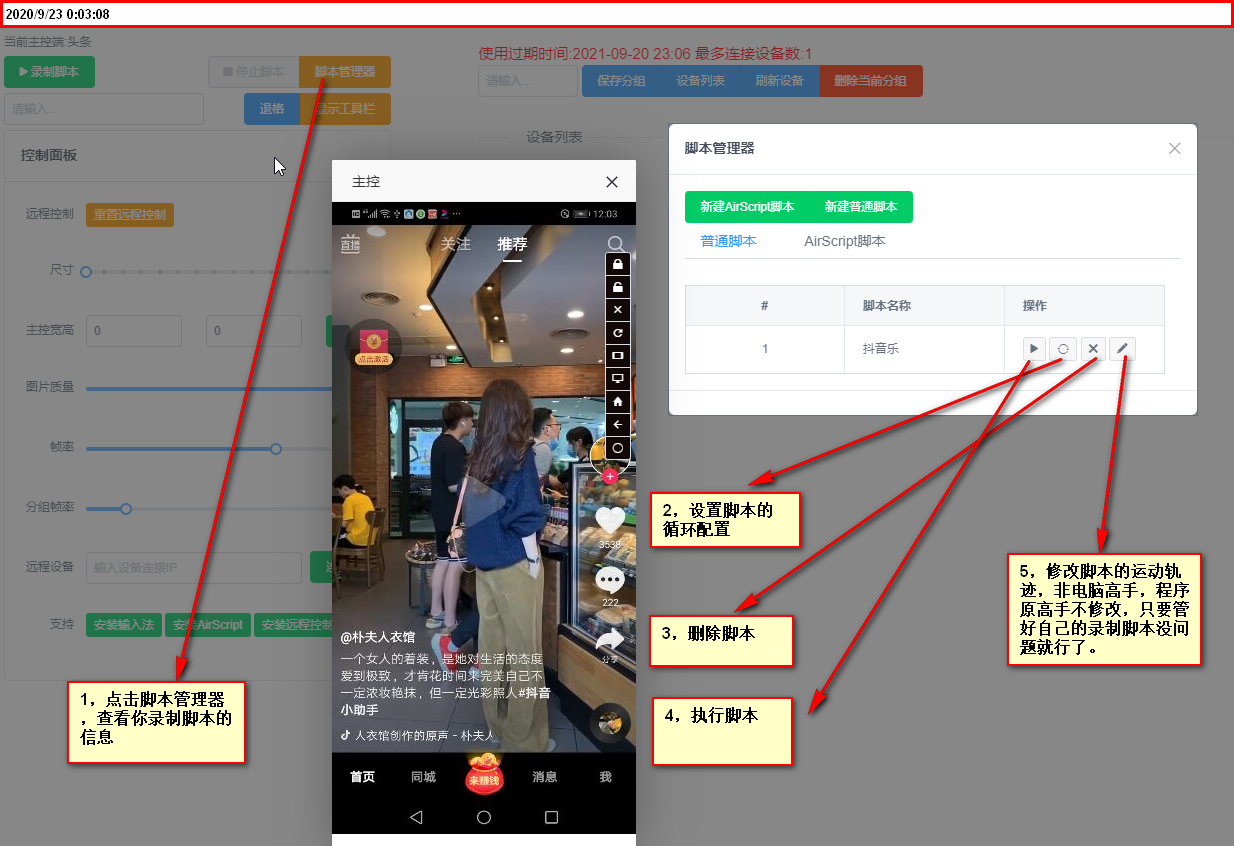Click the 删除当前分组 button
This screenshot has width=1234, height=846.
pyautogui.click(x=871, y=81)
